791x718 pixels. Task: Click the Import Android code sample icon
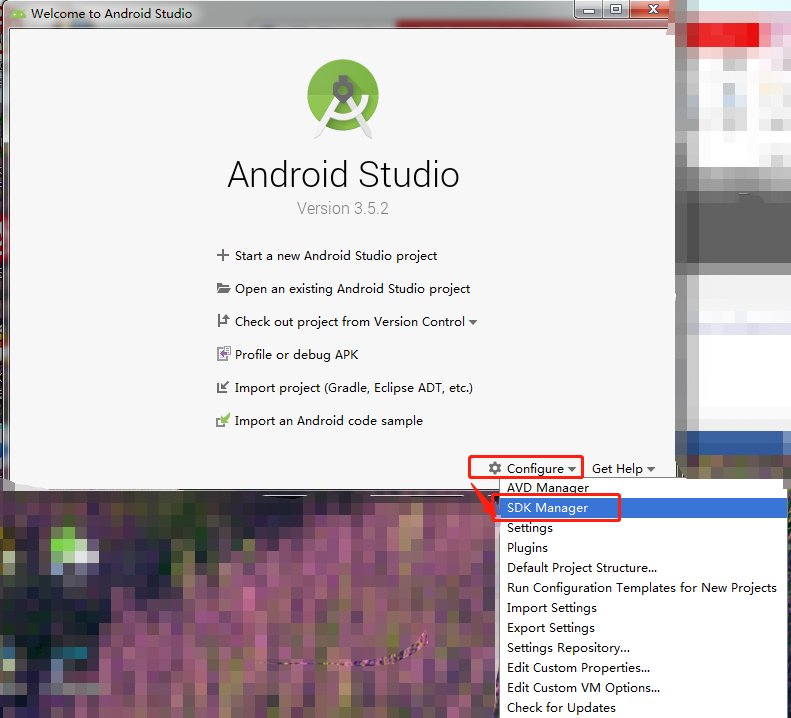tap(222, 420)
